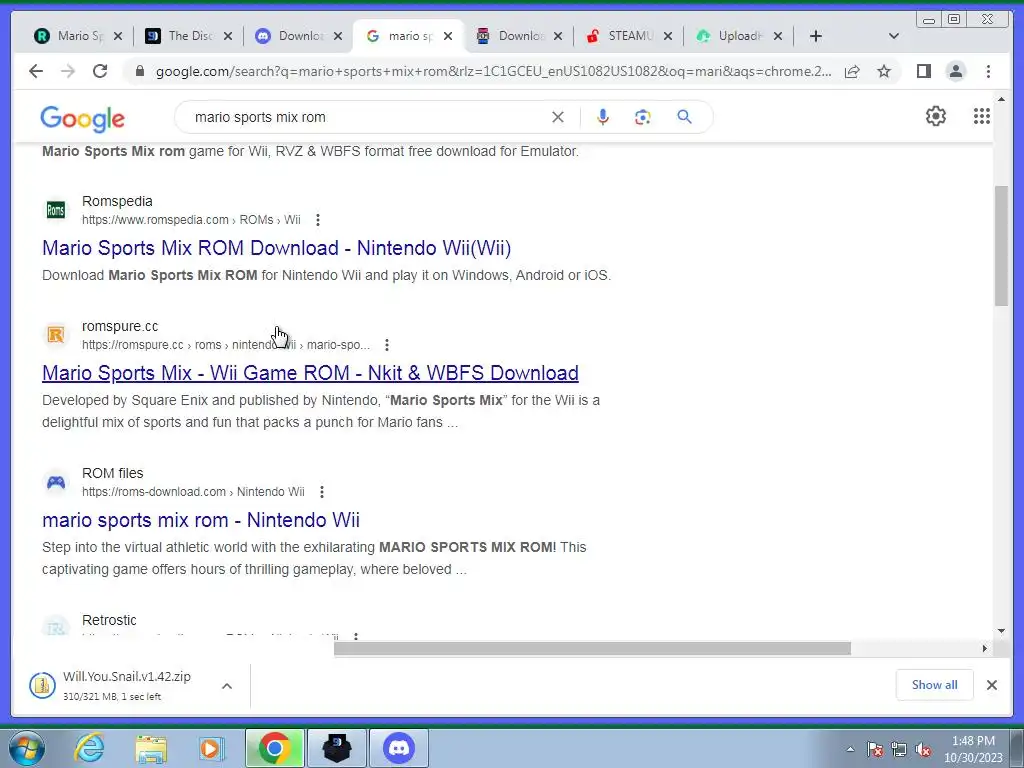Clear the Google search box text
Image resolution: width=1024 pixels, height=768 pixels.
(558, 117)
